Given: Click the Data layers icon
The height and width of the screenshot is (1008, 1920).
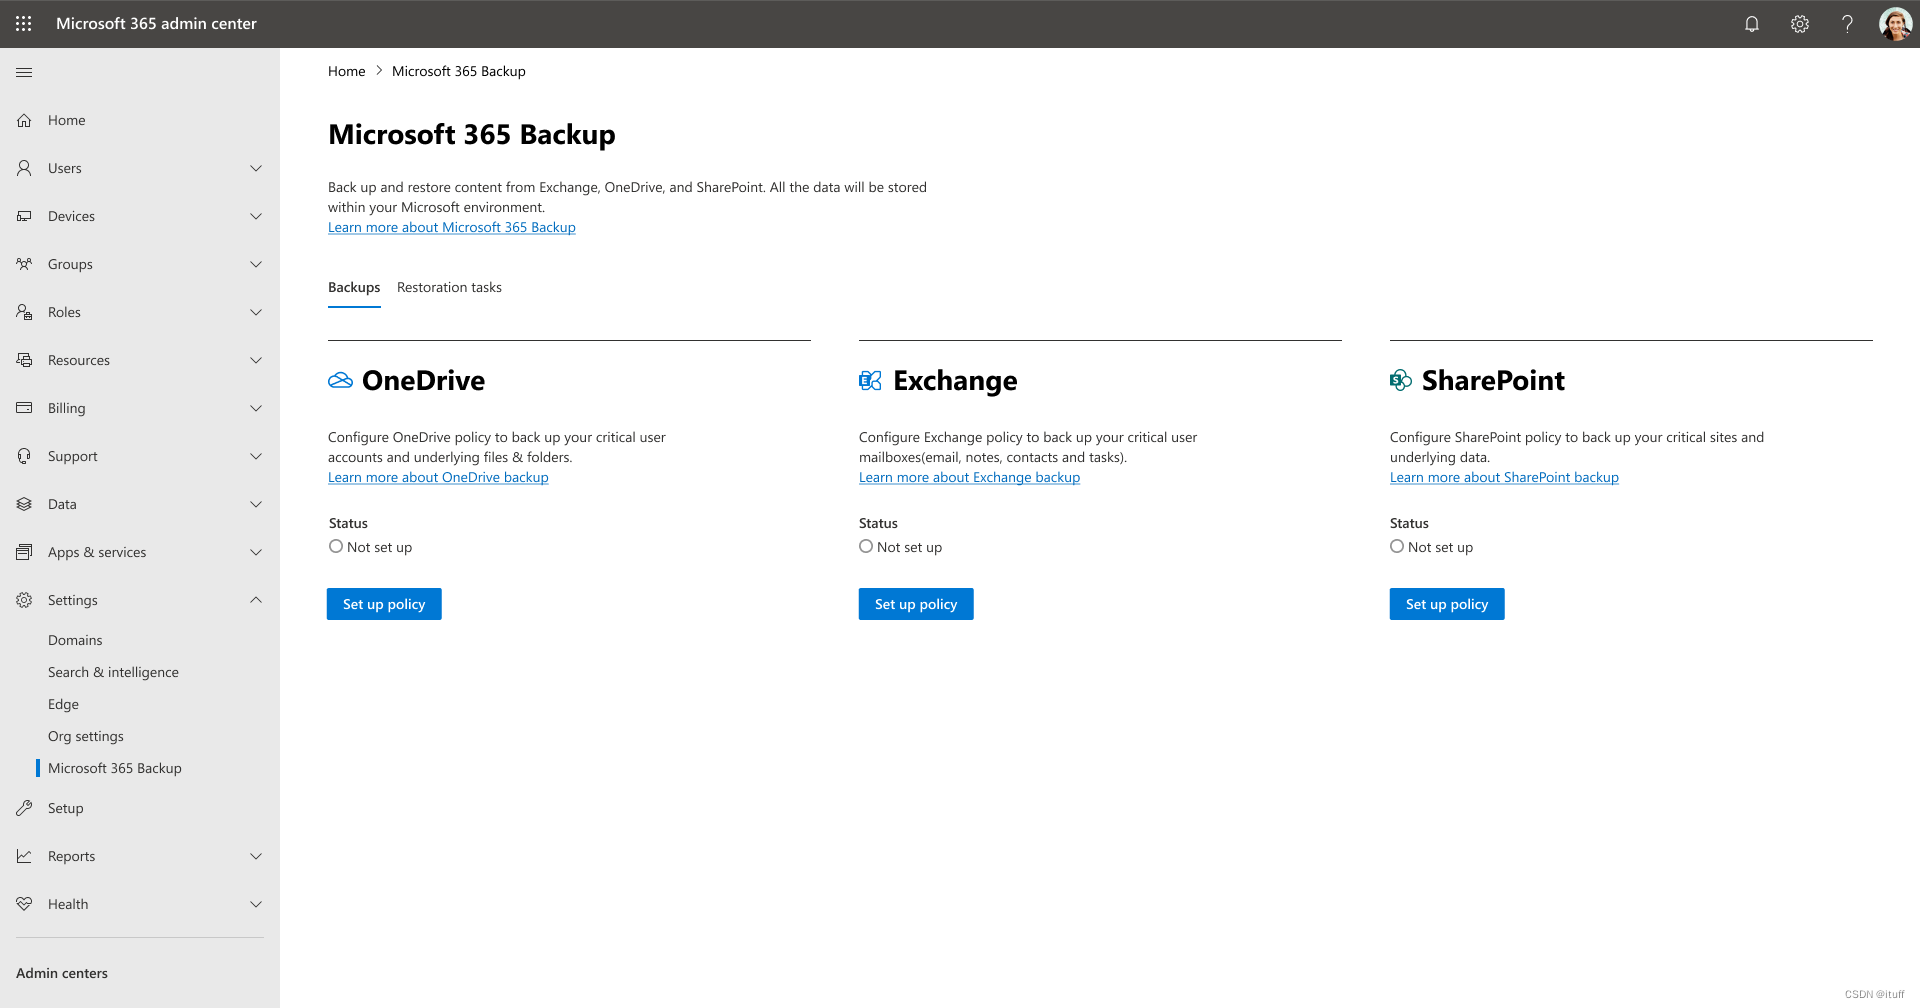Looking at the screenshot, I should click(x=24, y=504).
